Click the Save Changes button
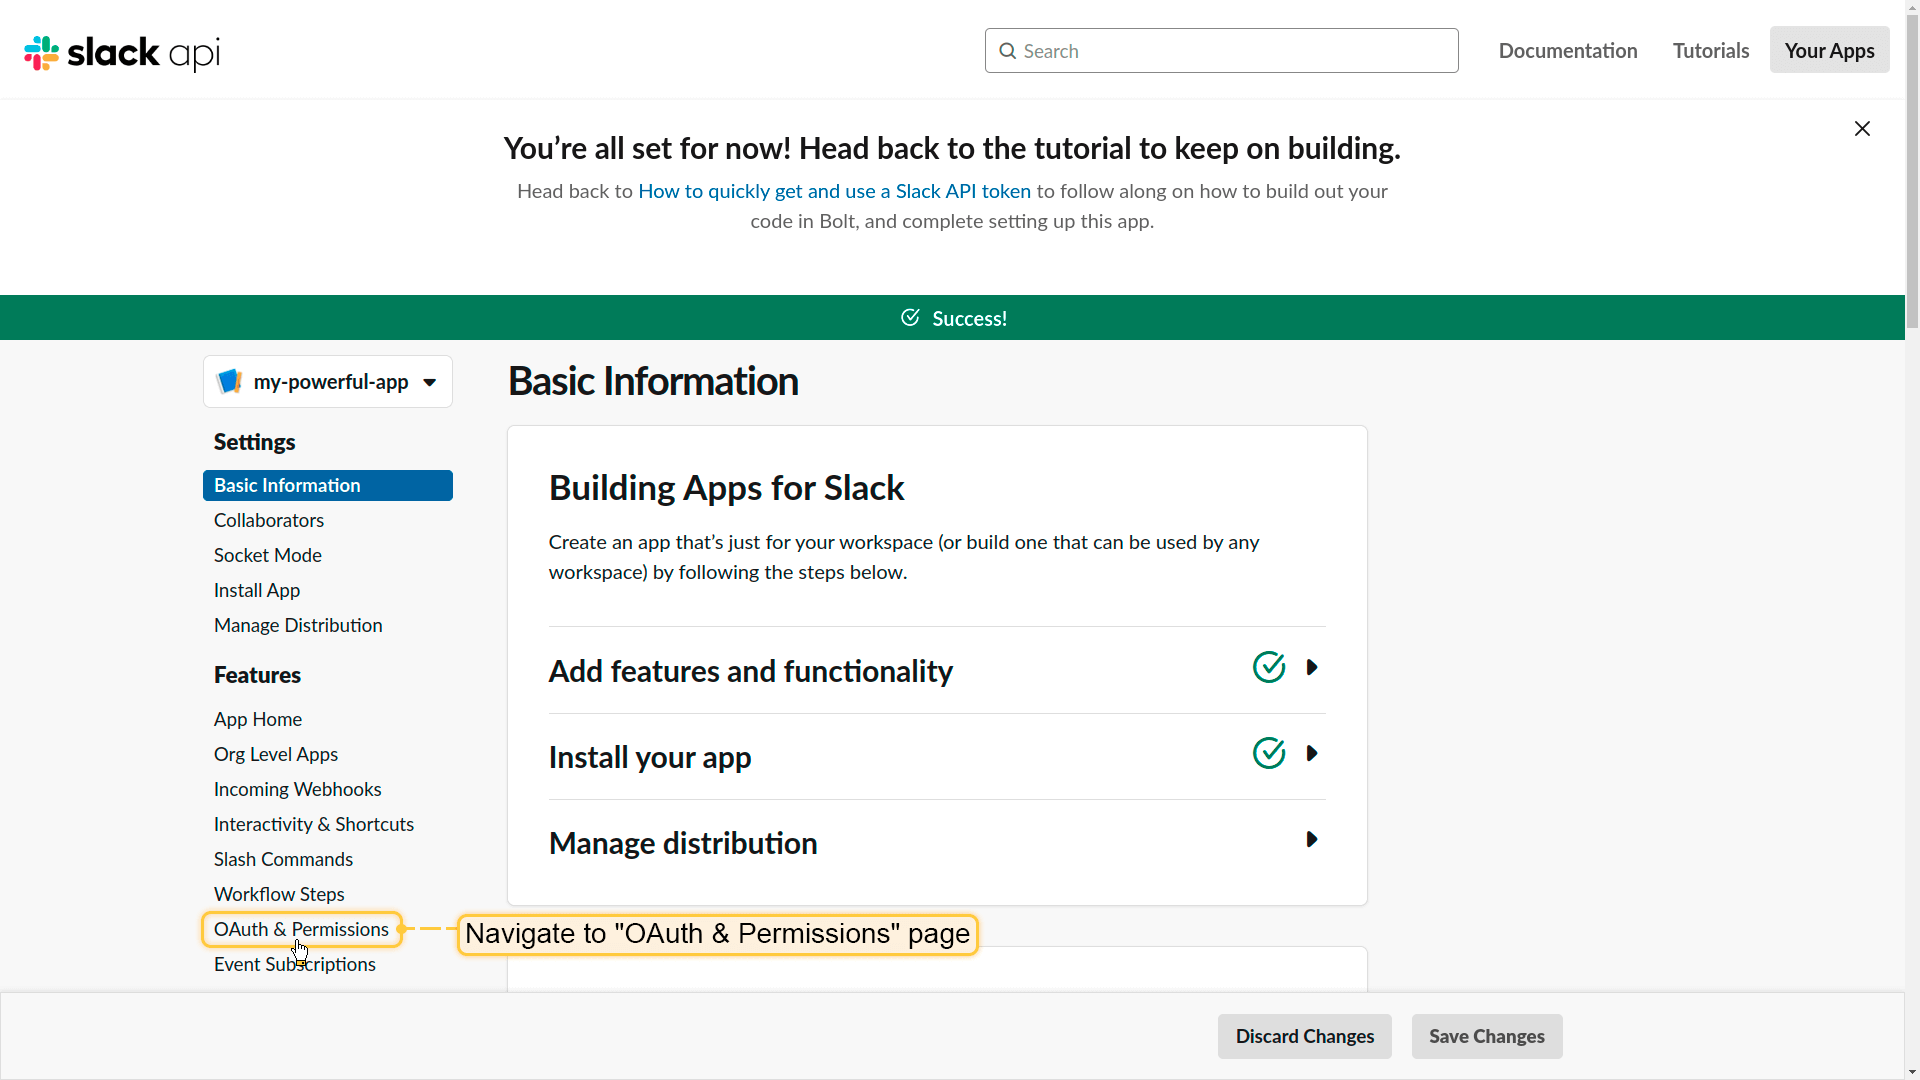This screenshot has width=1920, height=1080. [x=1486, y=1036]
